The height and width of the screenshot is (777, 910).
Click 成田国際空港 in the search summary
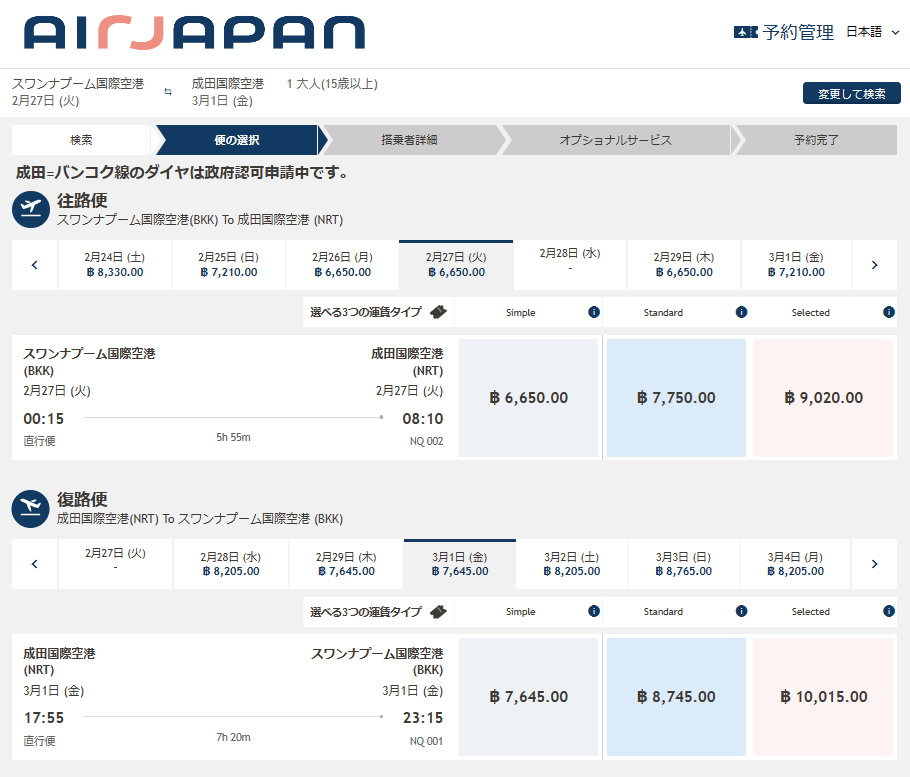pos(228,84)
